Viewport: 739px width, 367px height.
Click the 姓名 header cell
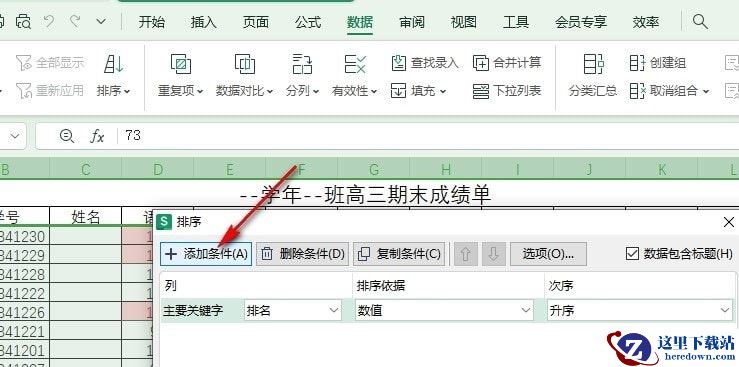[85, 217]
